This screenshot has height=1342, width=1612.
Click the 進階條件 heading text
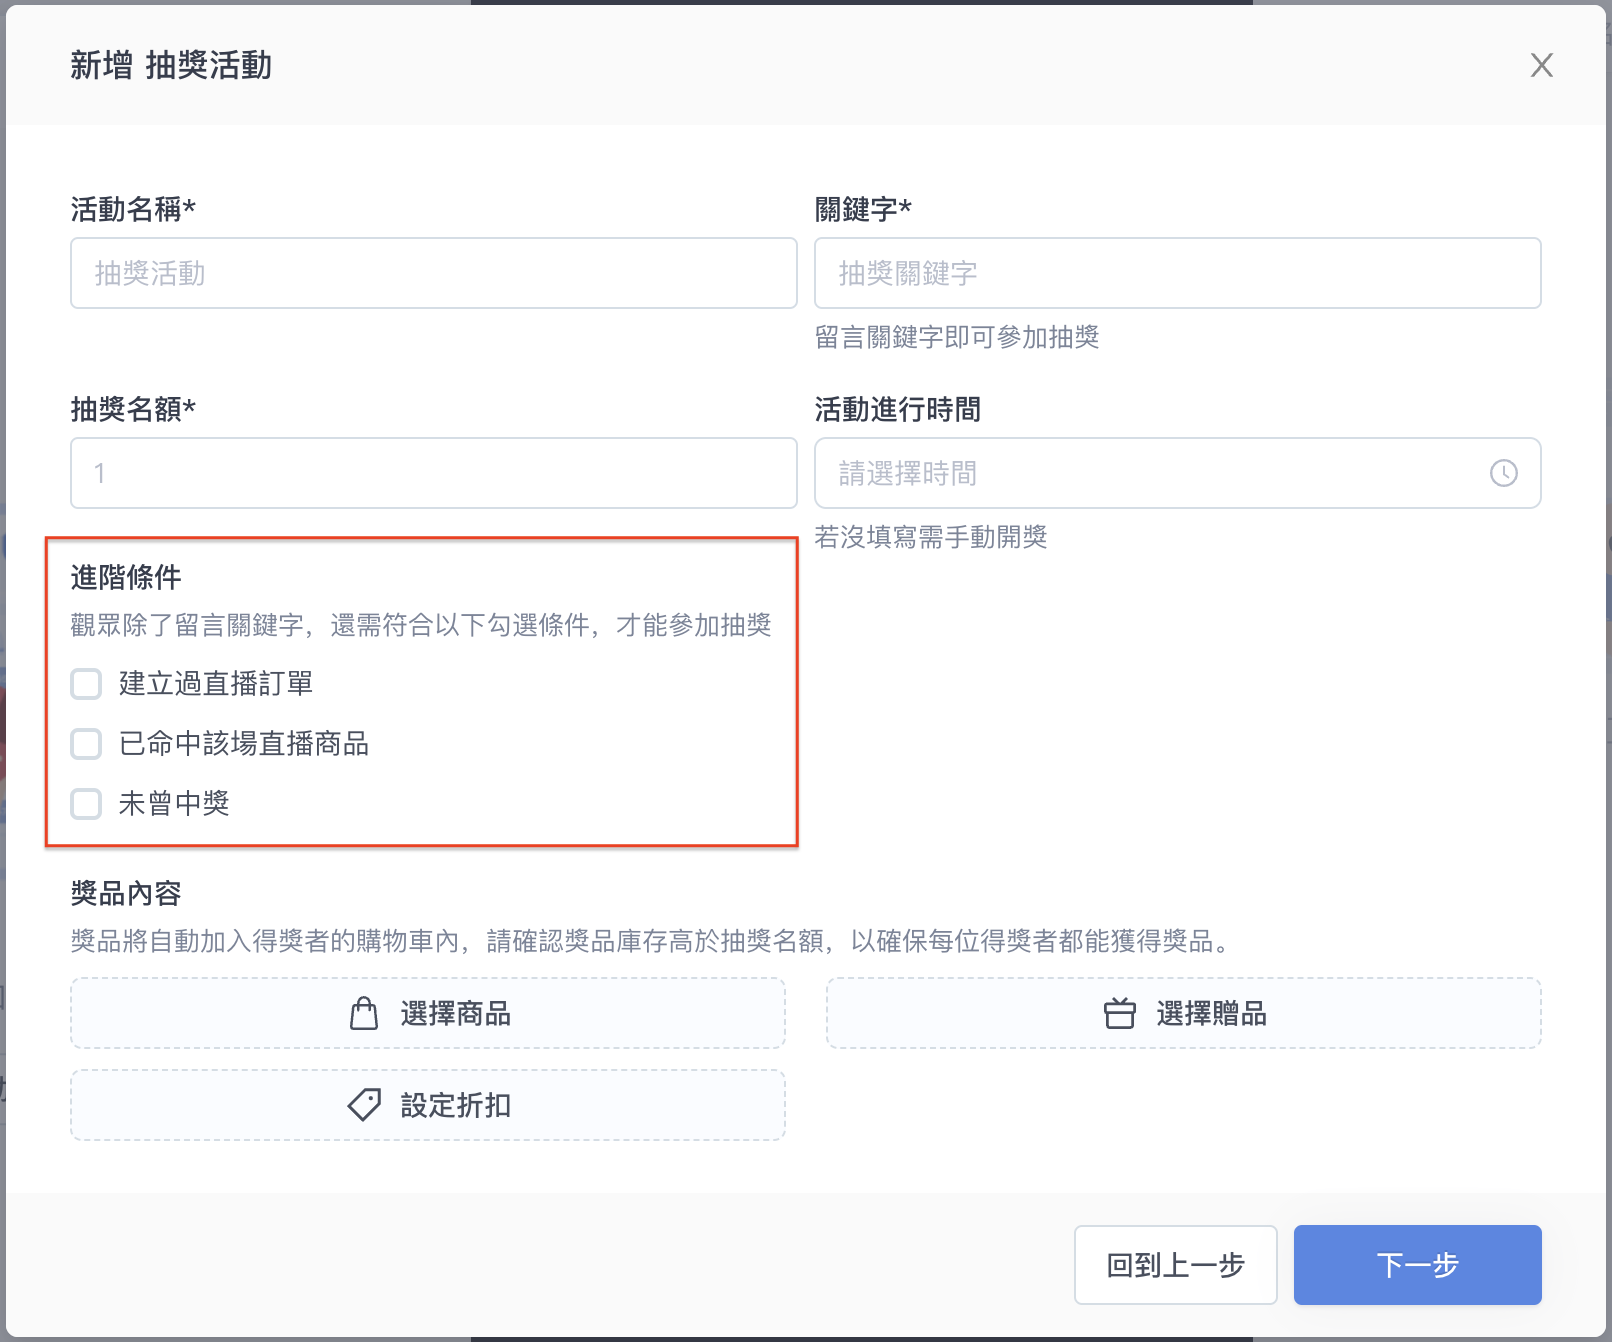point(126,577)
